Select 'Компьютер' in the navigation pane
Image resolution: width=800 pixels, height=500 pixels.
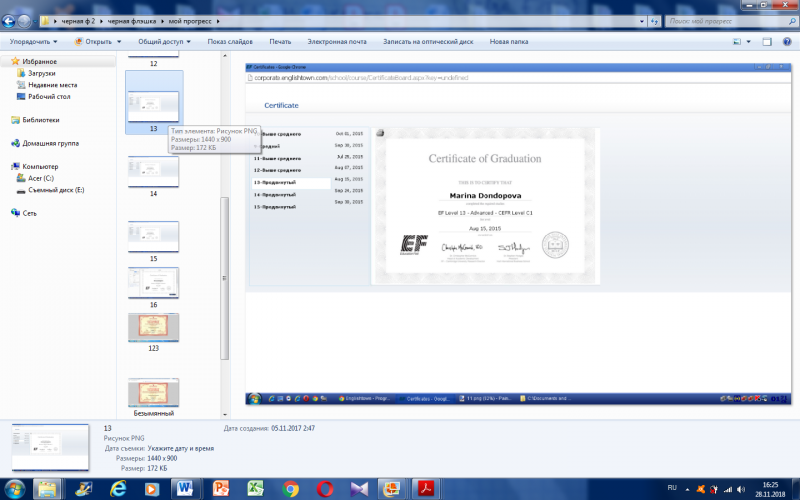pyautogui.click(x=40, y=166)
